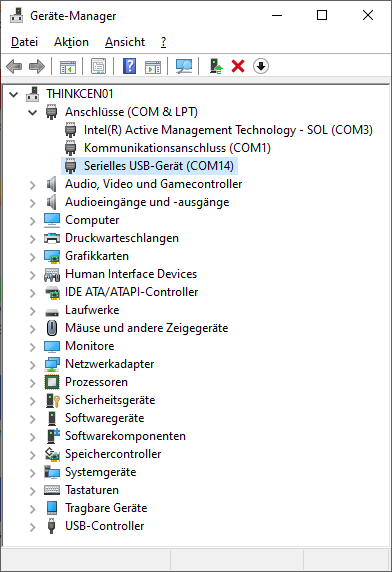The width and height of the screenshot is (392, 572).
Task: Click the disable device down-arrow icon
Action: coord(261,66)
